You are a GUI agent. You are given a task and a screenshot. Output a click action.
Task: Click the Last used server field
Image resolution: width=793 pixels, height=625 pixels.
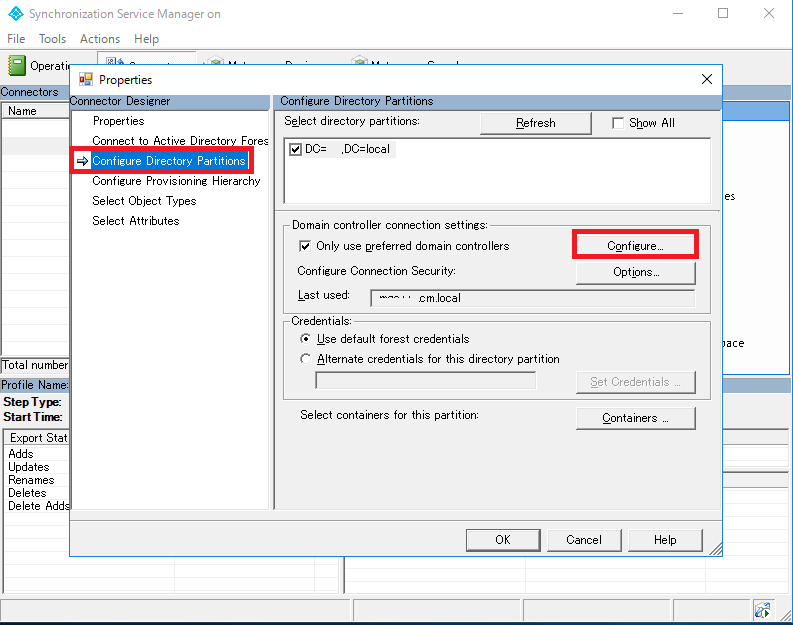533,298
